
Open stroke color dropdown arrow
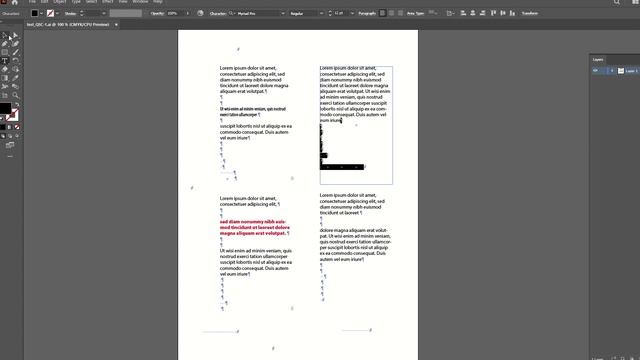tap(57, 13)
